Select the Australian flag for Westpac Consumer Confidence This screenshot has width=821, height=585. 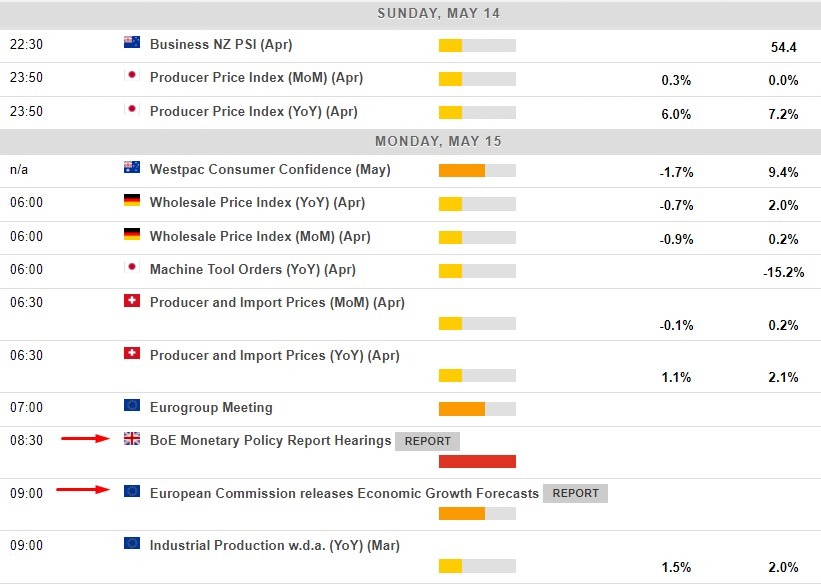point(133,169)
